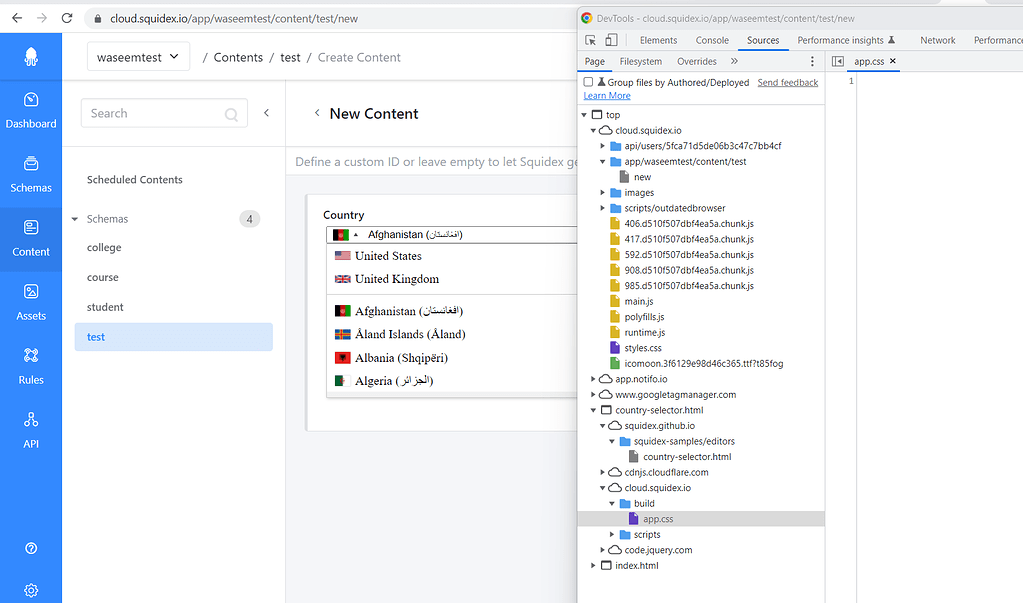The height and width of the screenshot is (603, 1023).
Task: Toggle the device toolbar in DevTools
Action: (x=612, y=39)
